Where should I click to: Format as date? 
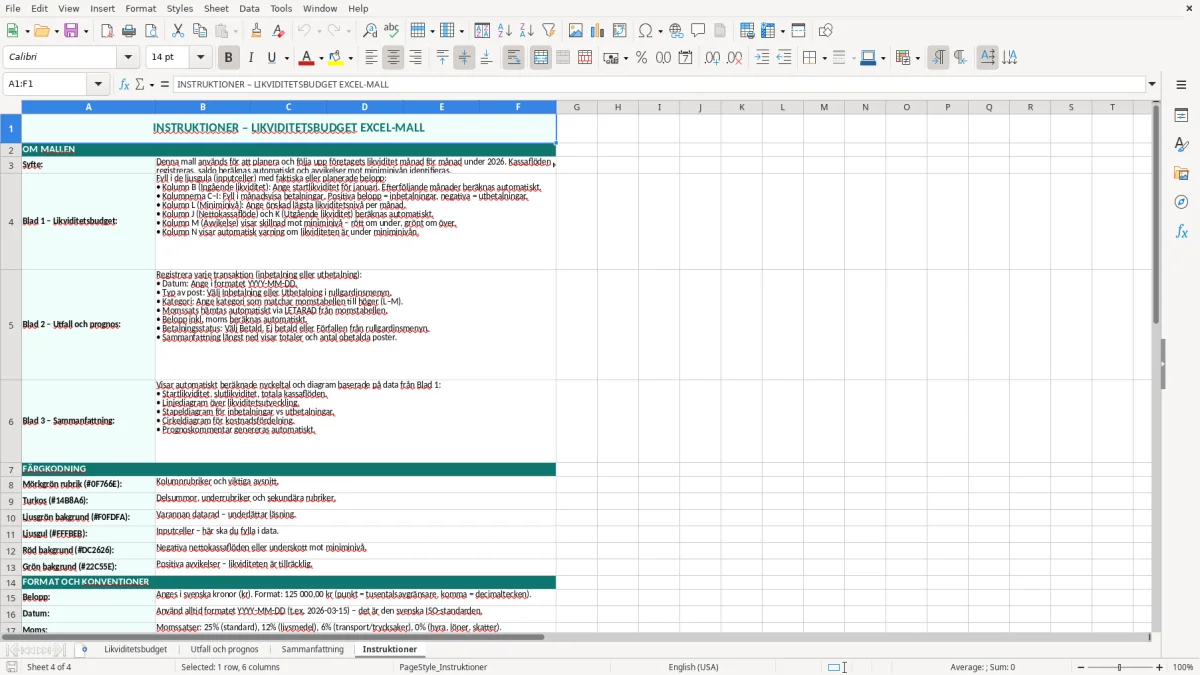(x=685, y=58)
